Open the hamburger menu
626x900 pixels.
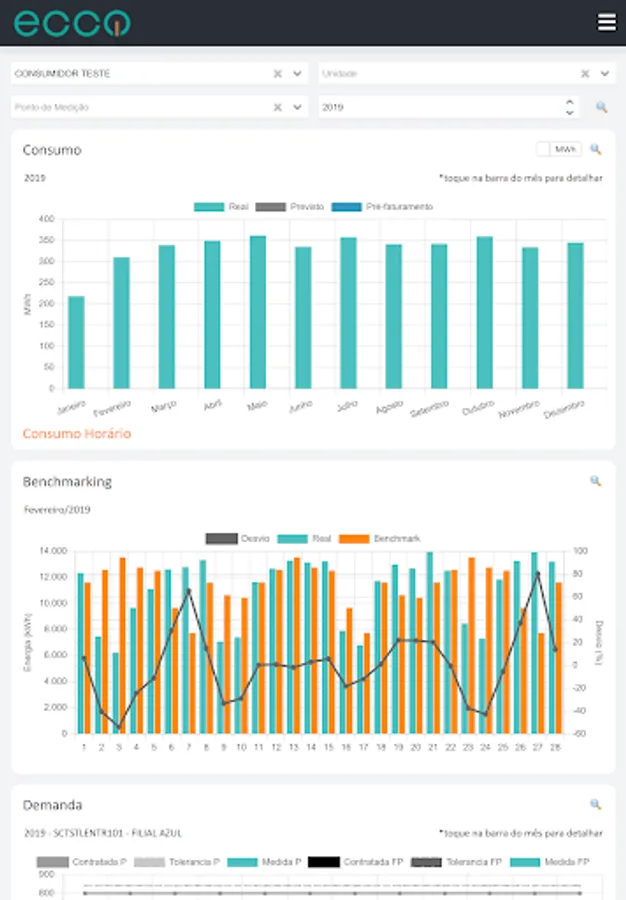pos(606,22)
